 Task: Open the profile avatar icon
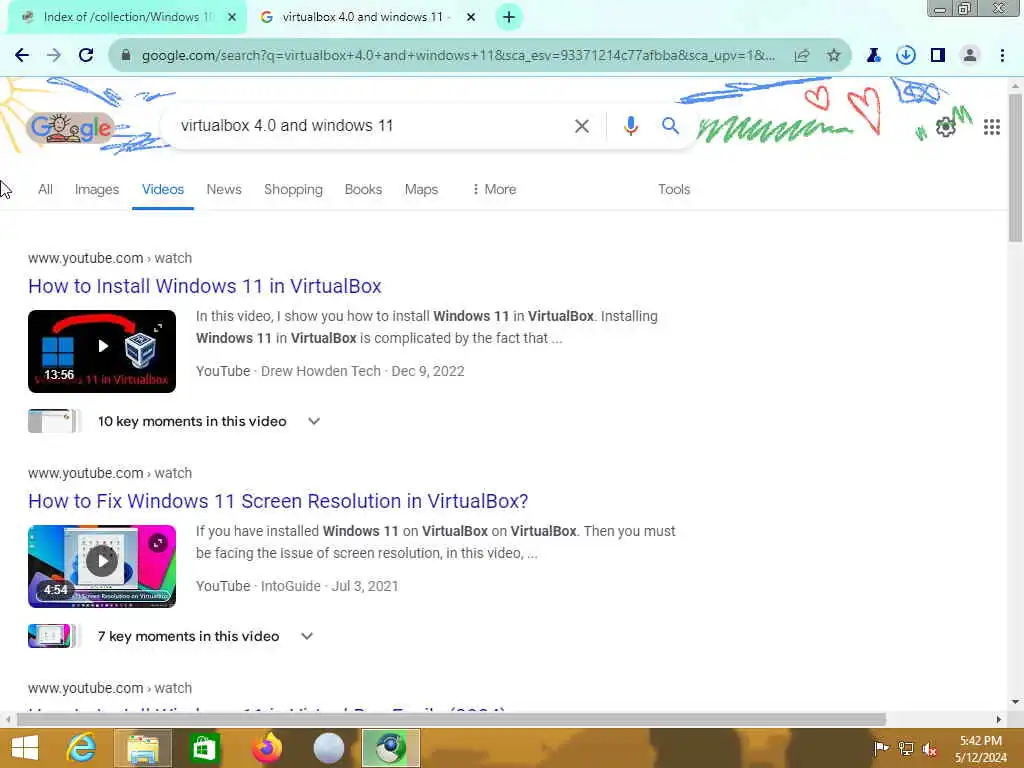click(x=970, y=56)
